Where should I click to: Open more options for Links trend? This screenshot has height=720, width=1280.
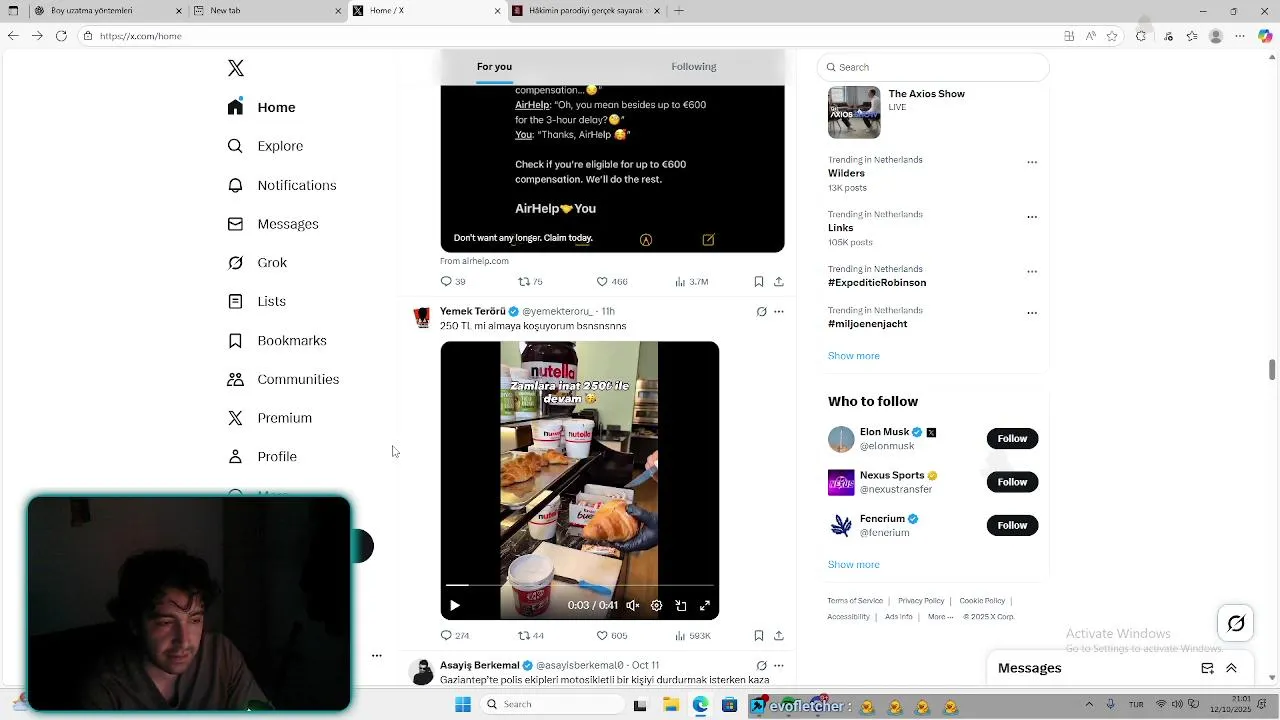tap(1032, 217)
